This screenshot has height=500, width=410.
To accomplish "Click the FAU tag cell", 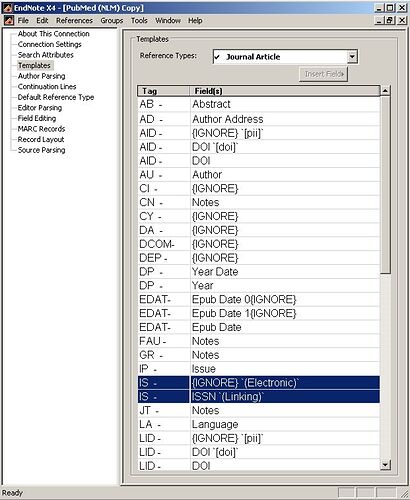I will pos(163,341).
